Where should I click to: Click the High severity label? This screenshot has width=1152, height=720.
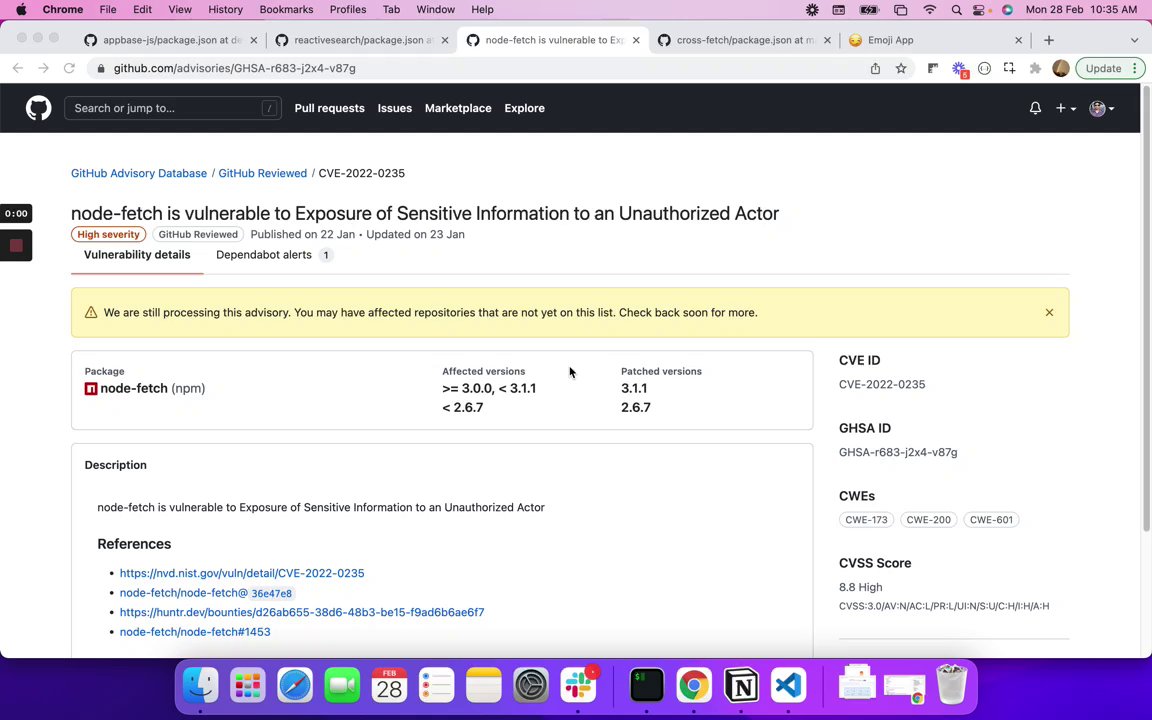(x=109, y=234)
